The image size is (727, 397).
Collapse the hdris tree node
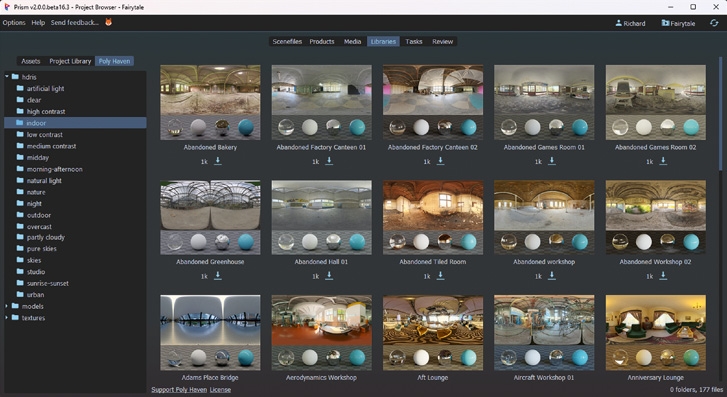click(x=7, y=77)
